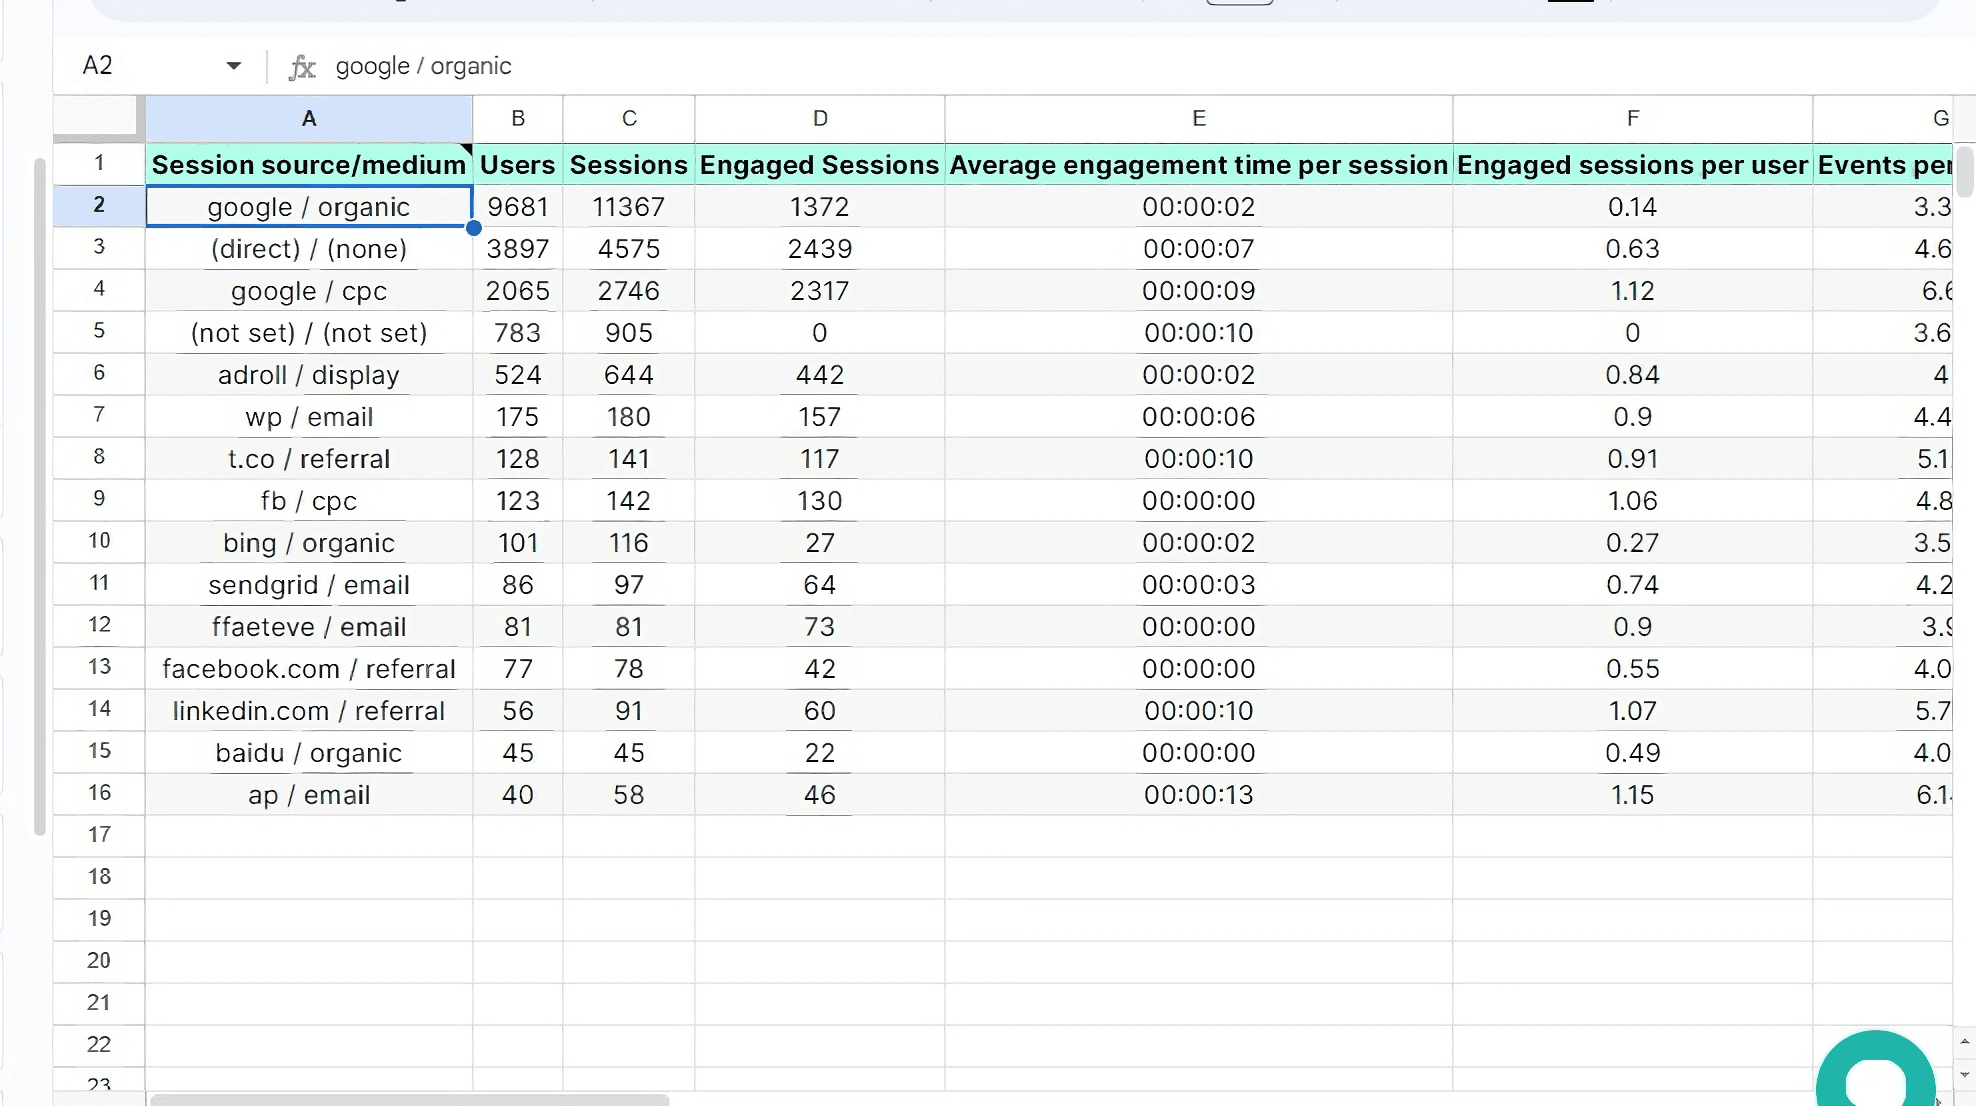Click the linkedin.com / referral cell
The image size is (1976, 1106).
(x=309, y=711)
